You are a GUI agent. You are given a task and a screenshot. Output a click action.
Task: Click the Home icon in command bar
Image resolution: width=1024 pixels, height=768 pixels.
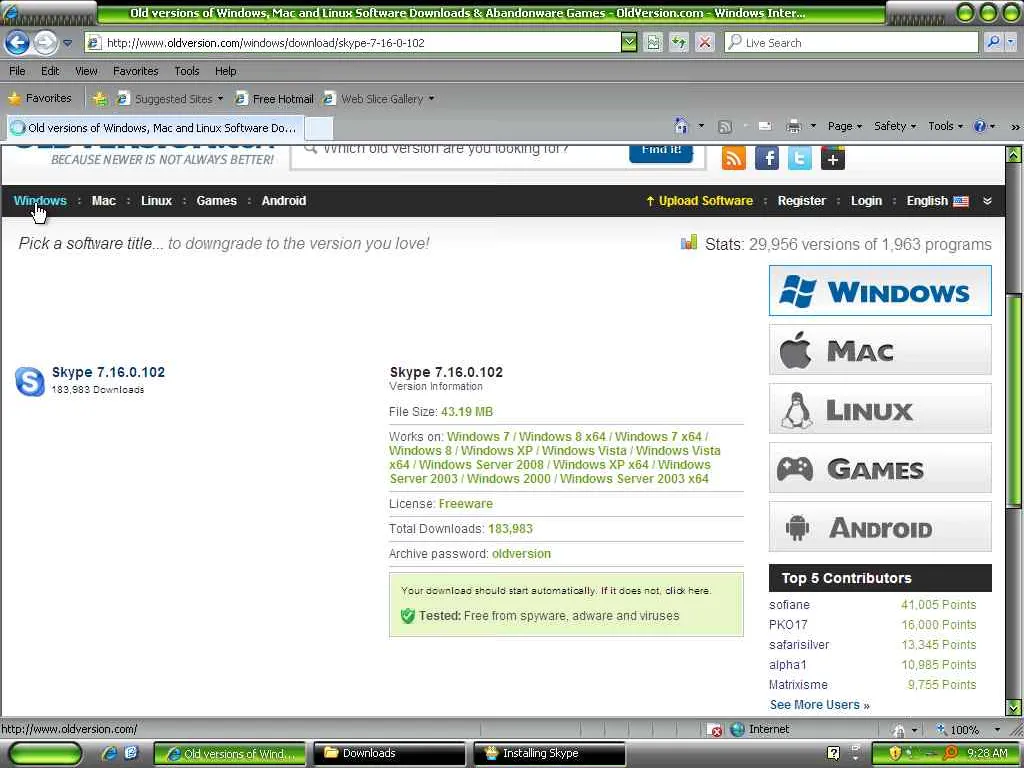point(681,126)
